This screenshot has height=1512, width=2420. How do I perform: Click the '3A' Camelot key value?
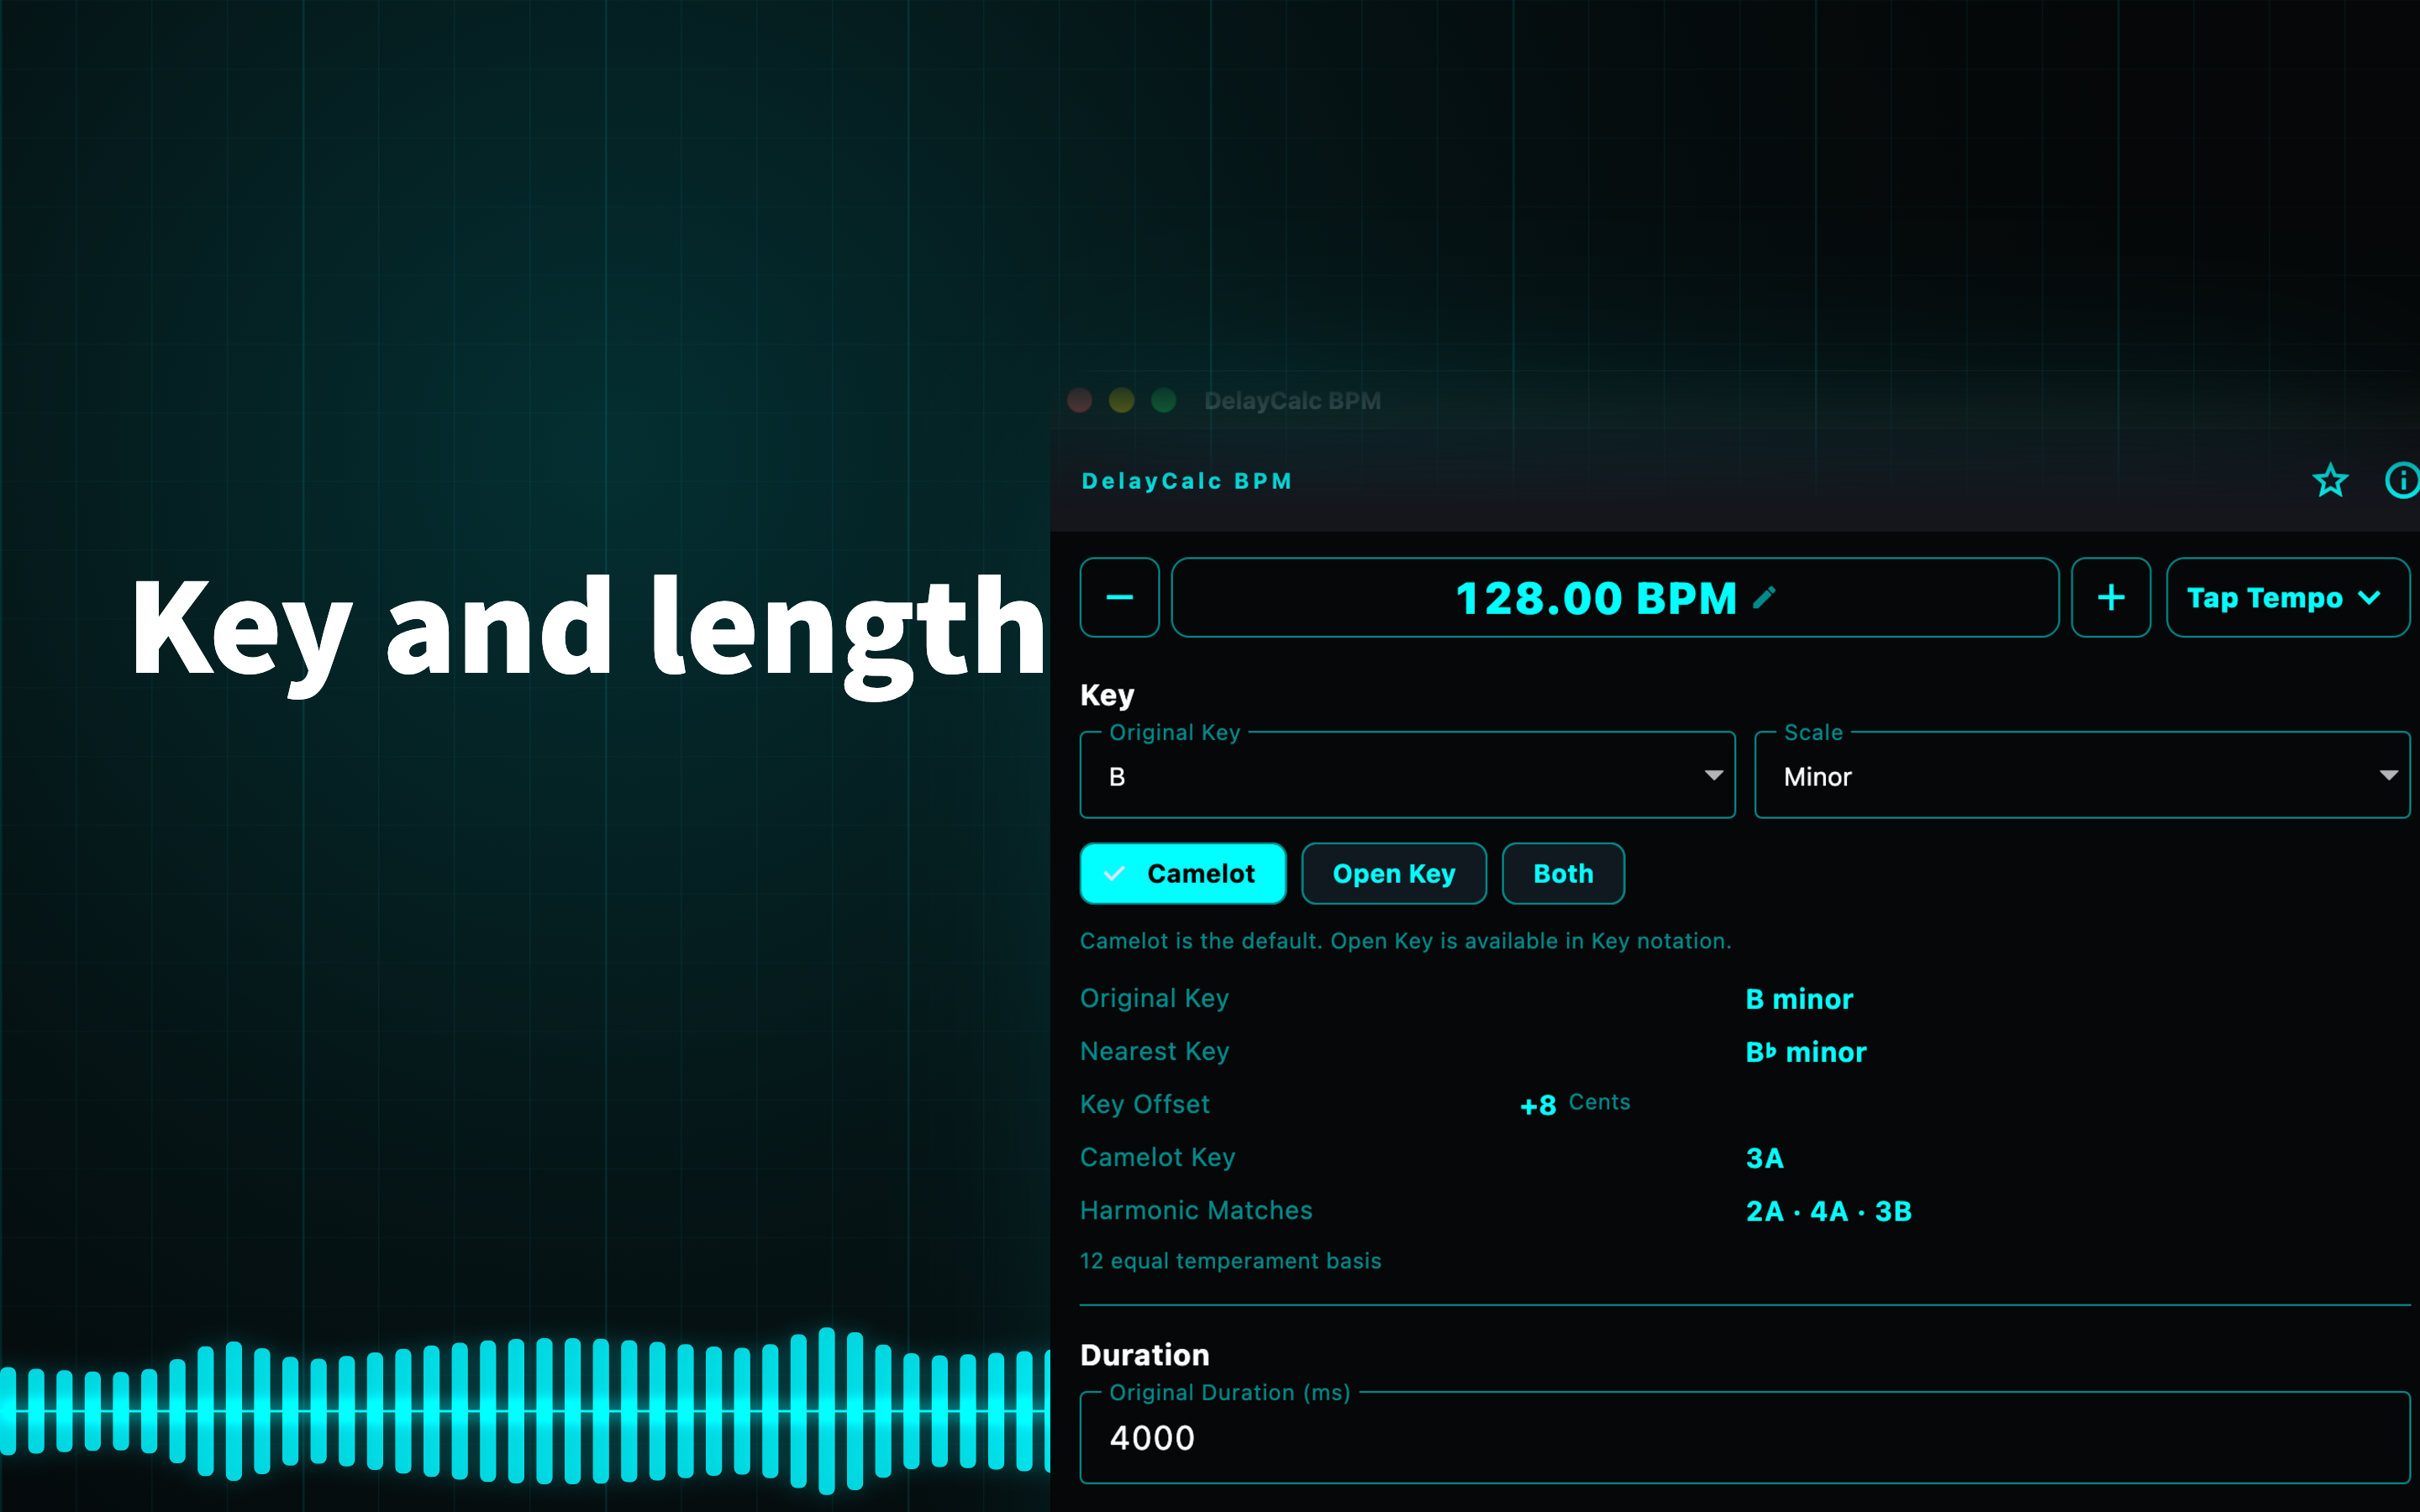coord(1764,1158)
